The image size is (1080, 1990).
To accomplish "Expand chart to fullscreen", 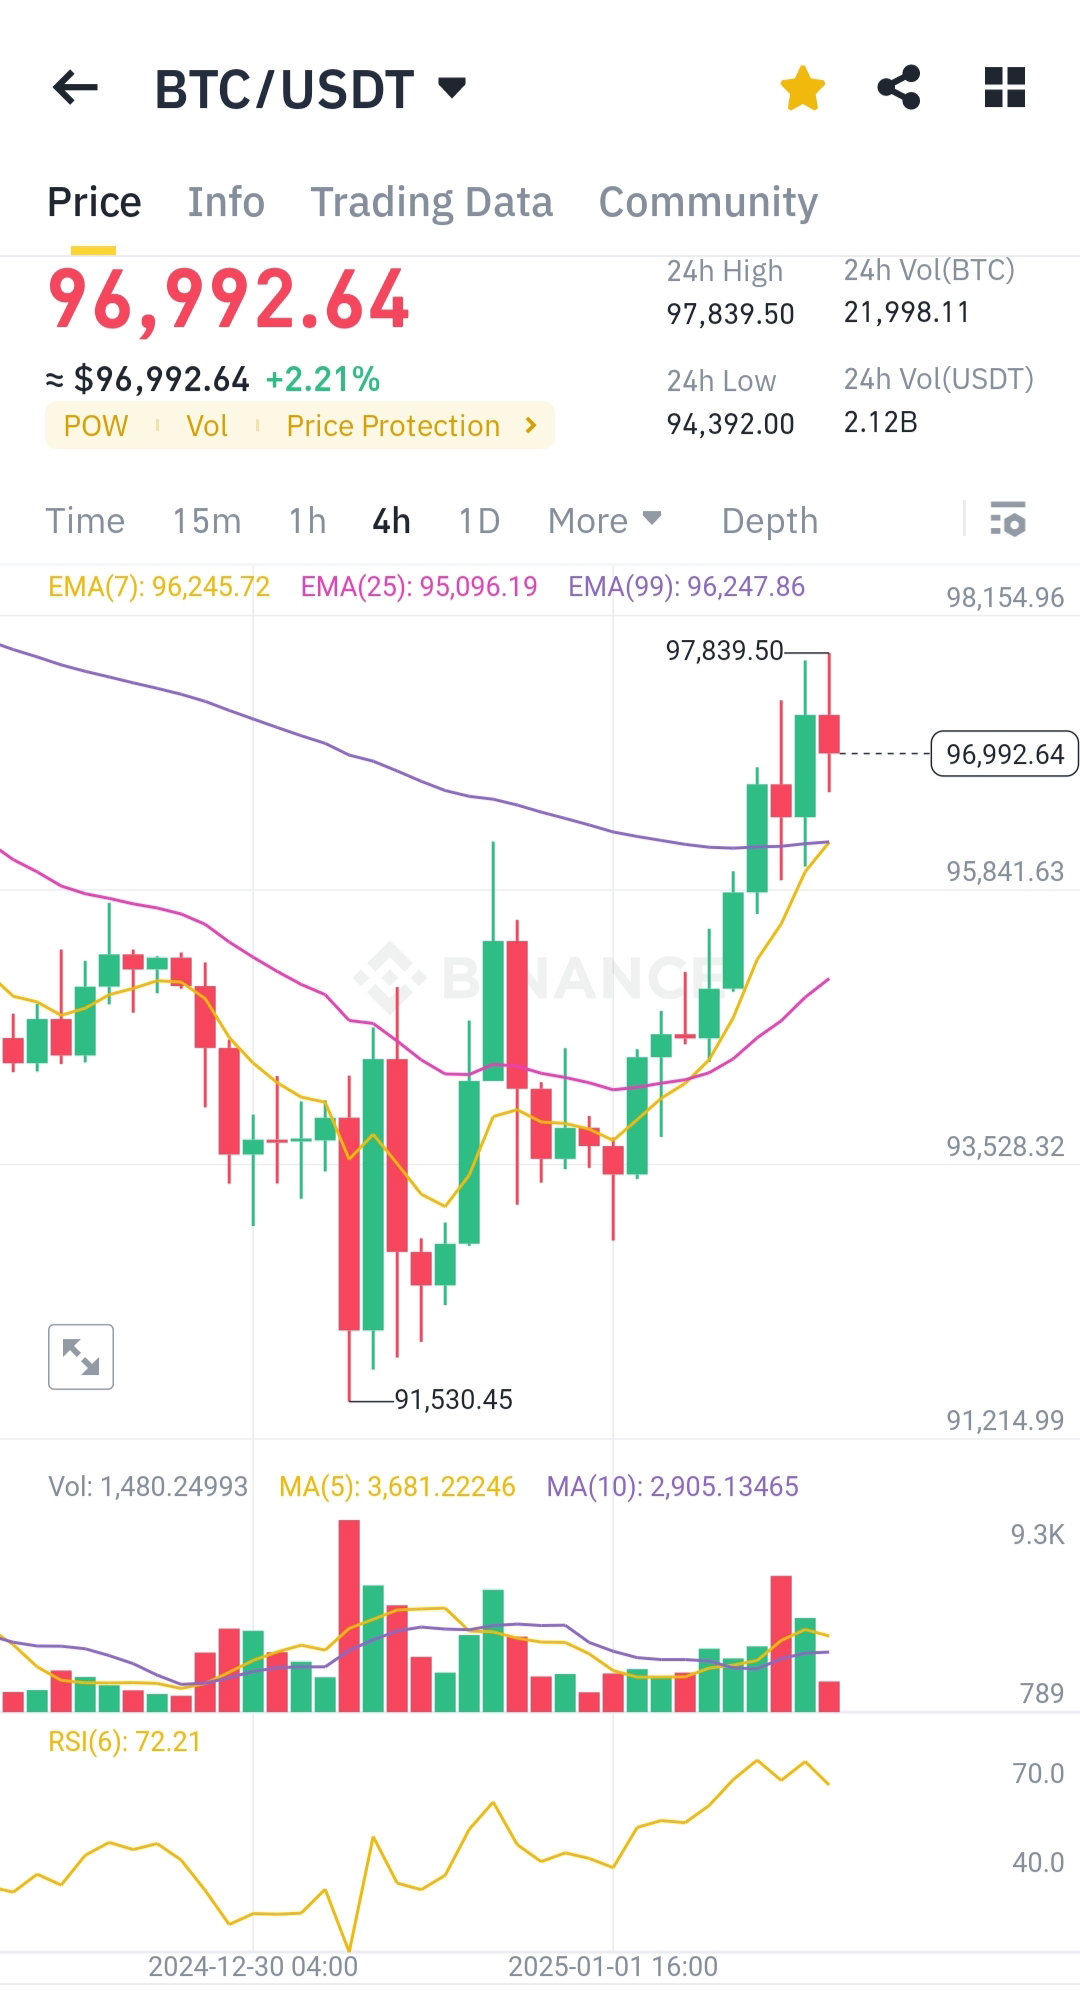I will [x=81, y=1357].
